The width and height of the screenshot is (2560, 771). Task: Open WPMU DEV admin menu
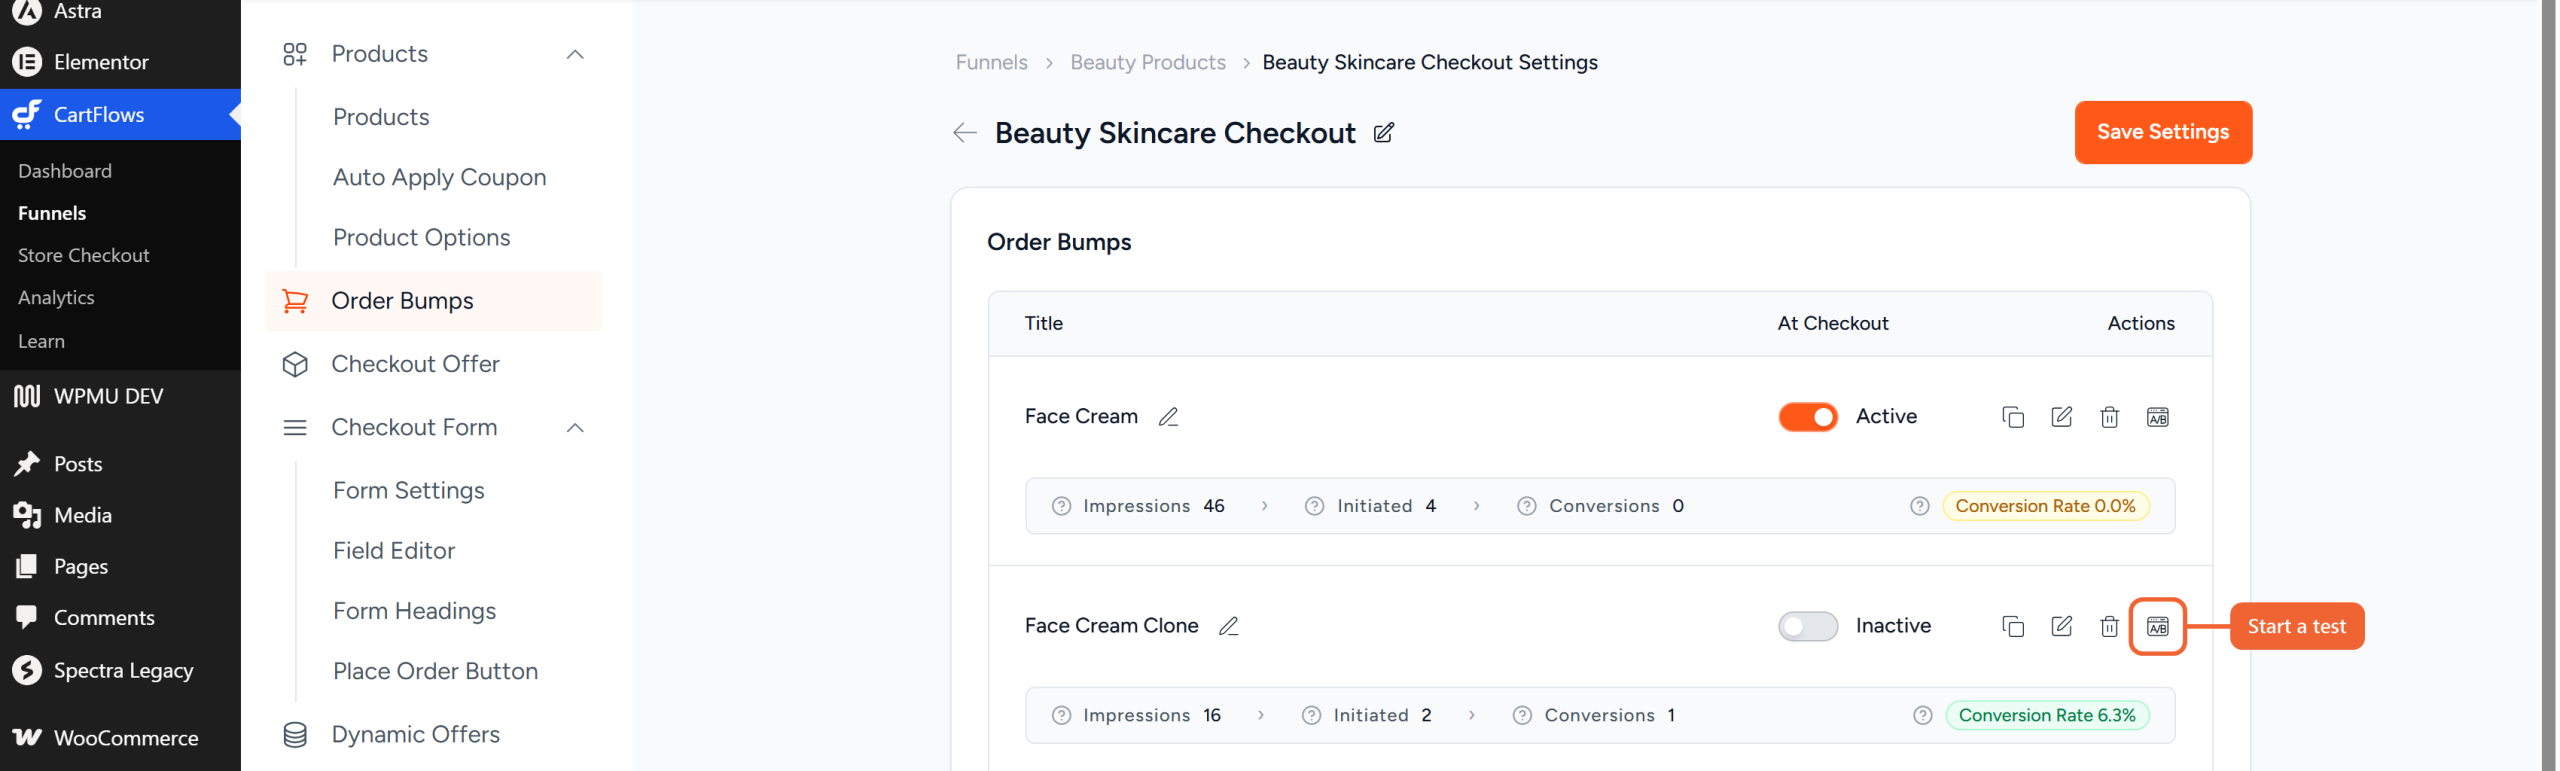click(120, 396)
